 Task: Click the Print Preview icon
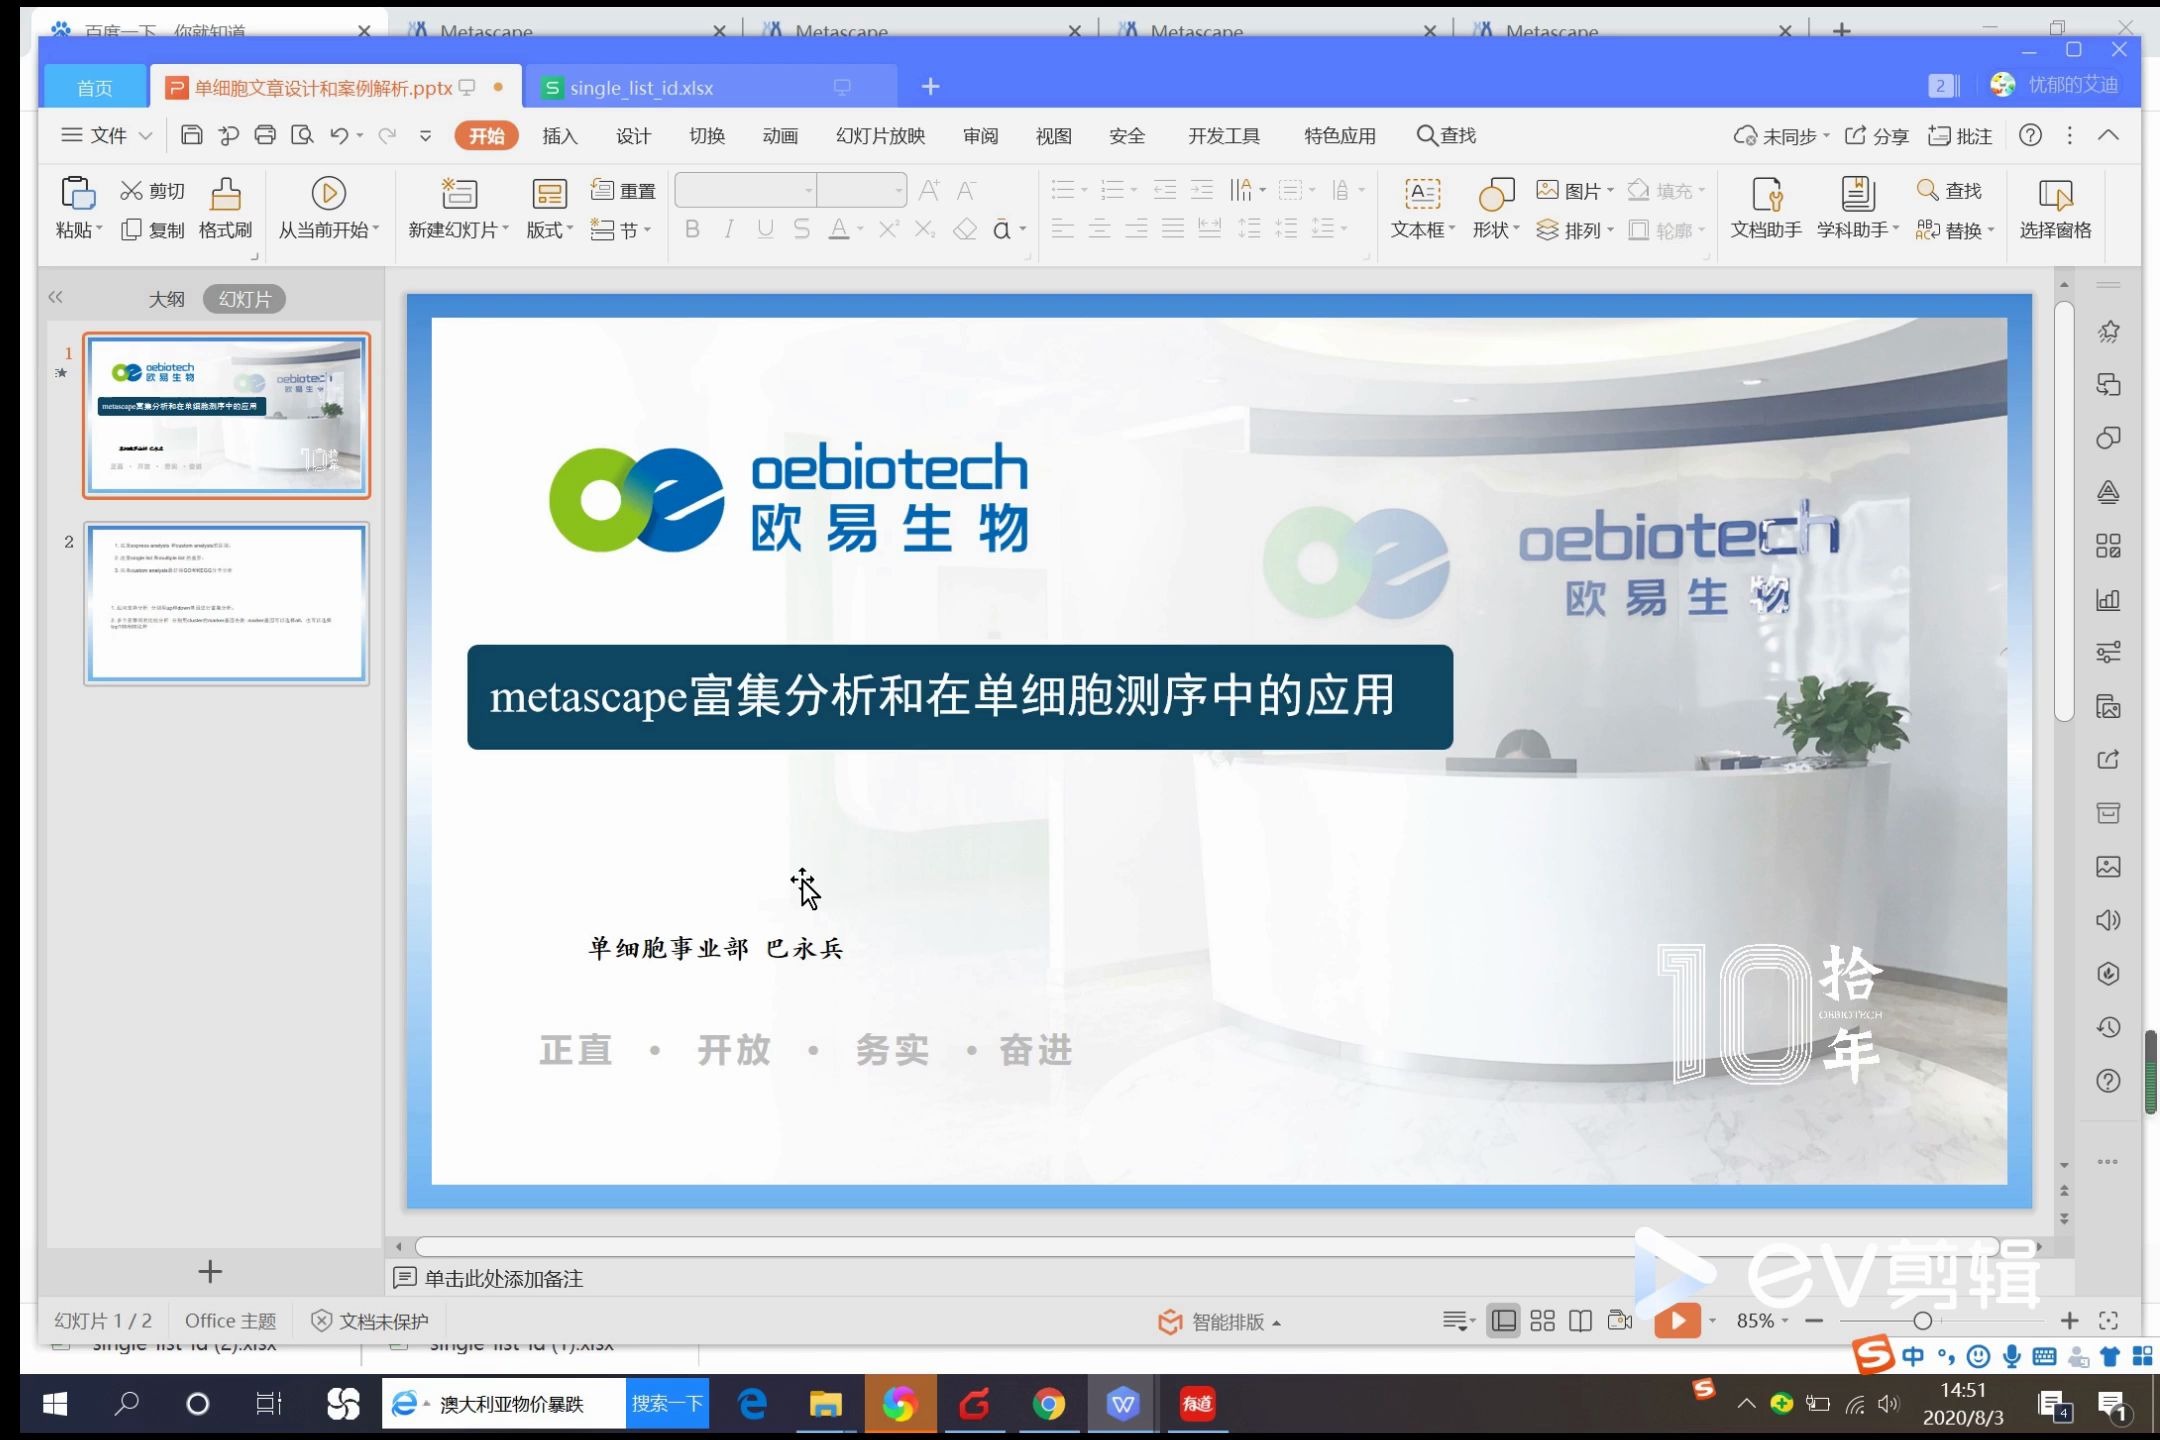coord(302,135)
